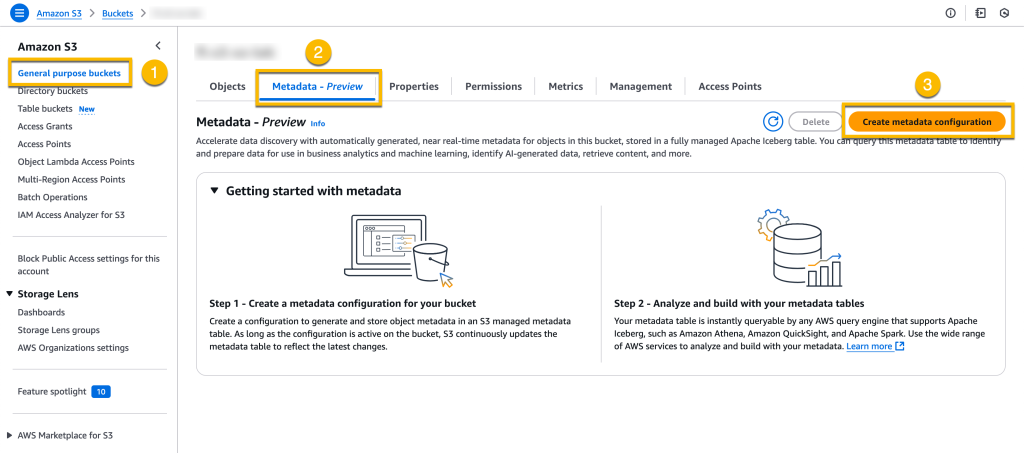This screenshot has height=453, width=1024.
Task: Open Storage Lens Dashboards
Action: point(41,312)
